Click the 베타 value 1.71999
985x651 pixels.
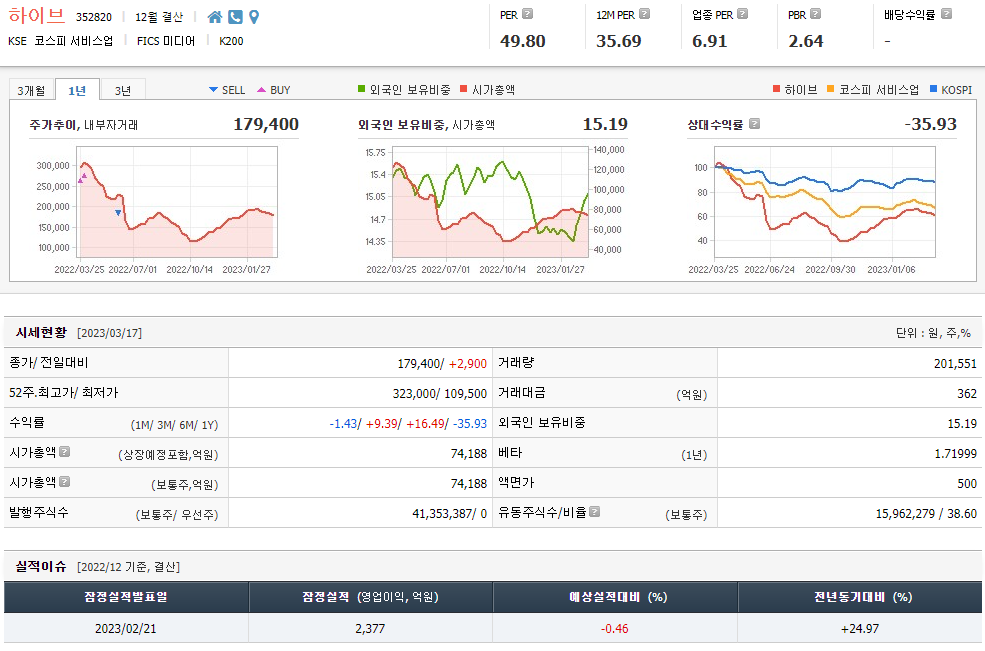click(x=955, y=454)
